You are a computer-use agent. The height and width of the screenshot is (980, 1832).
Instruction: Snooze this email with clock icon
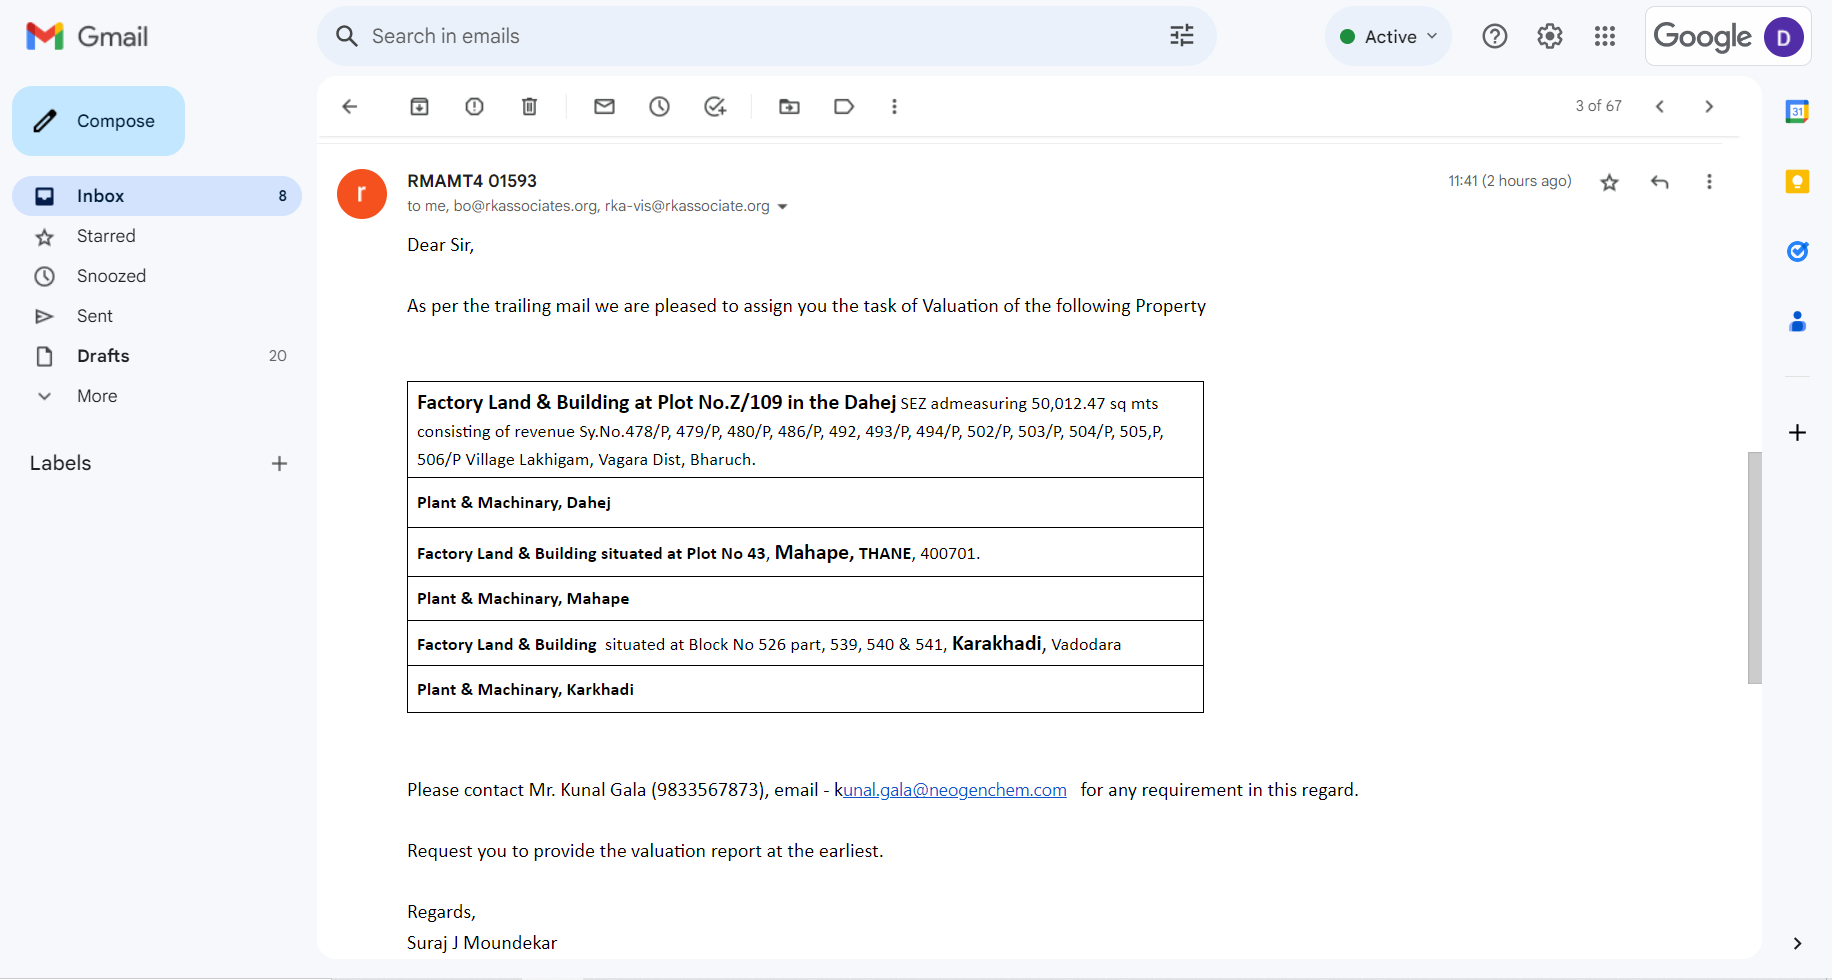click(x=660, y=106)
